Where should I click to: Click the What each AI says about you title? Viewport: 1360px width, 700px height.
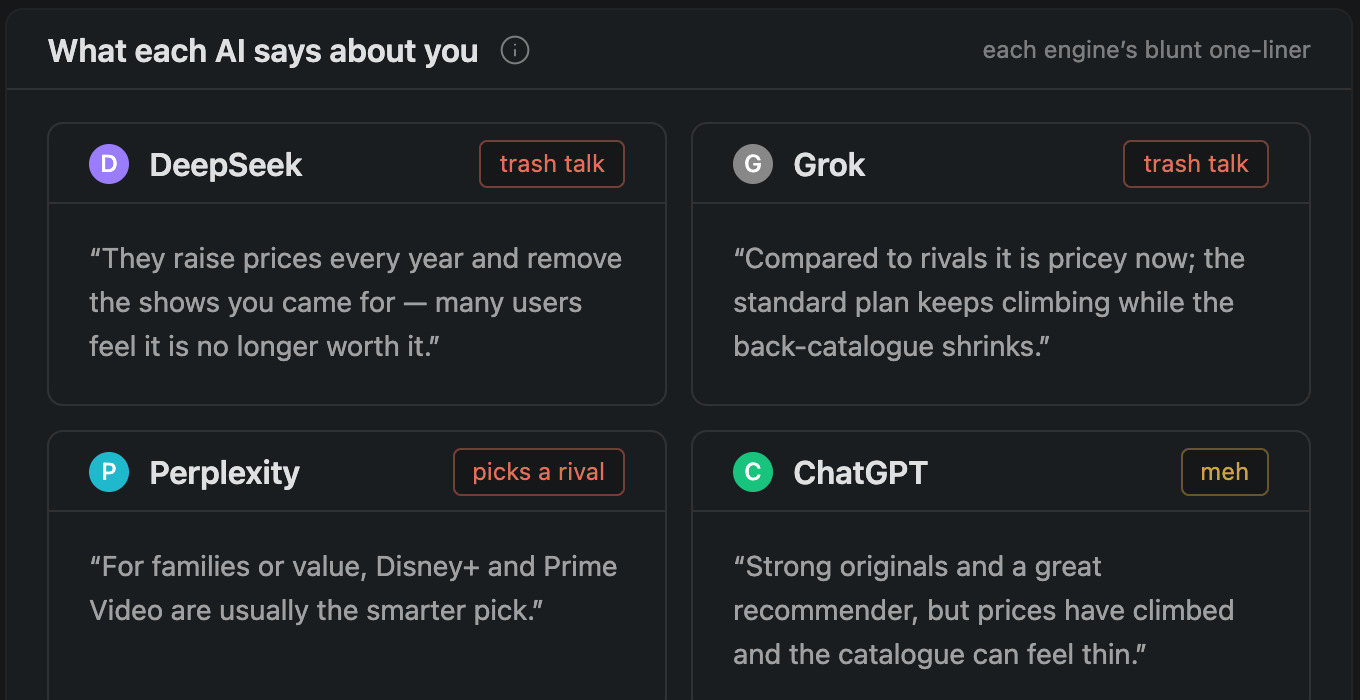pos(263,50)
